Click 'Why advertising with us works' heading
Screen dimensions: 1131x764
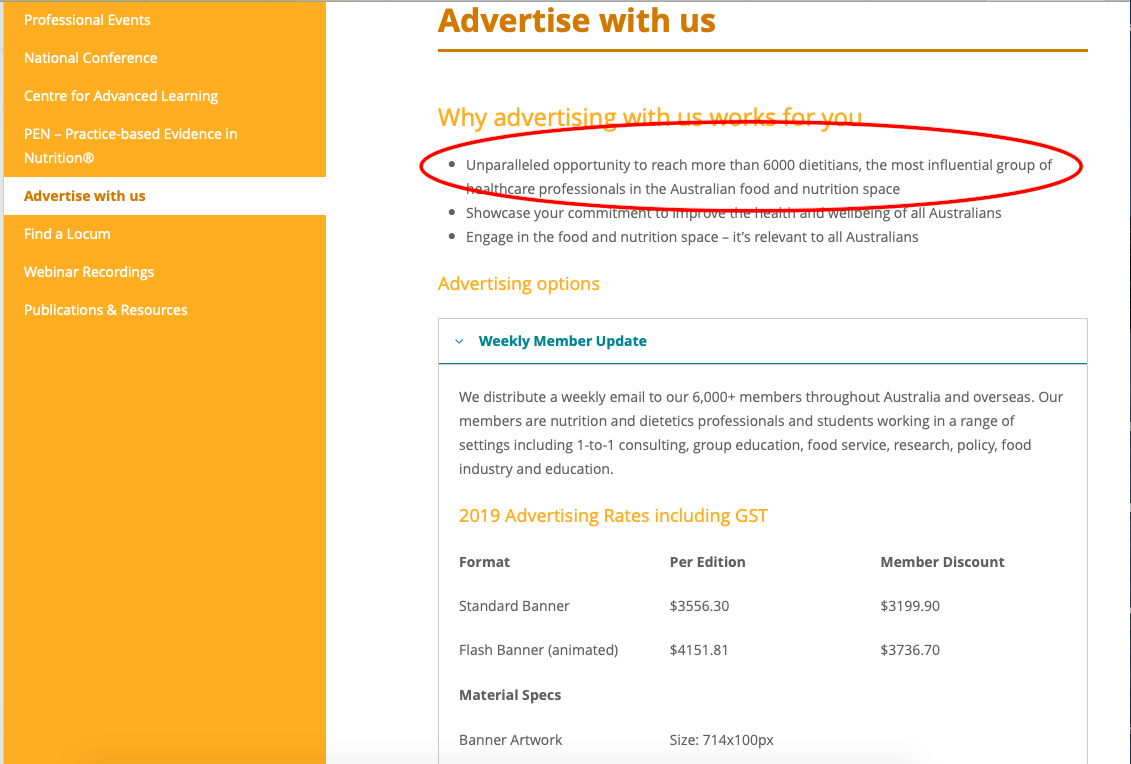coord(649,117)
